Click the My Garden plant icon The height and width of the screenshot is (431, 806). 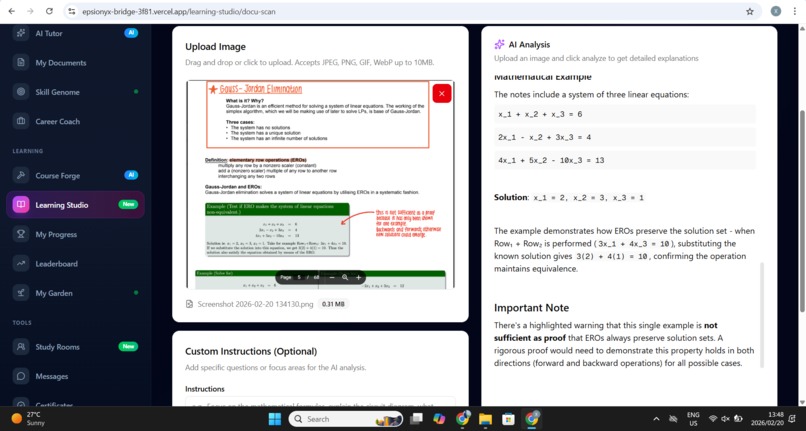pos(21,293)
